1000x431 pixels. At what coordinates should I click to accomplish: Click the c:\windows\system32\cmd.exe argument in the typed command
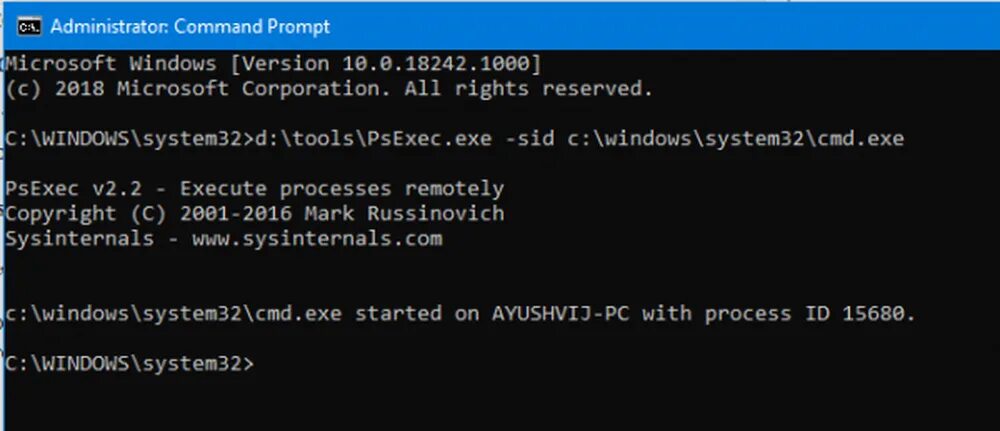(735, 138)
